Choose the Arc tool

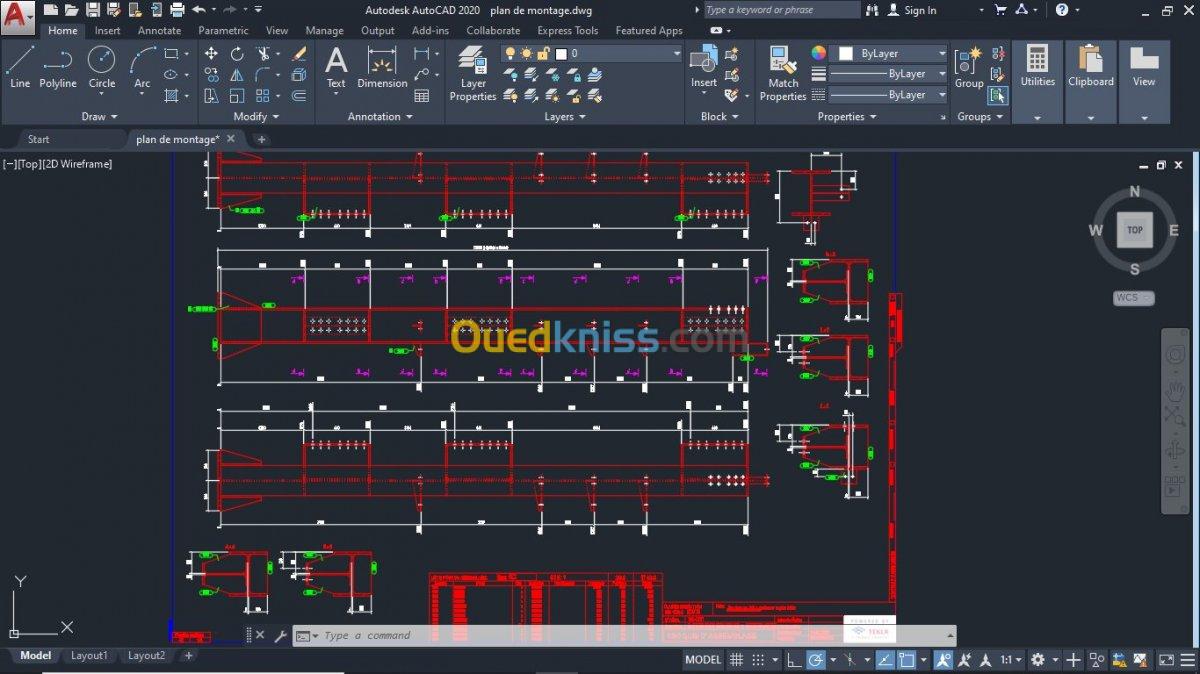pyautogui.click(x=143, y=66)
